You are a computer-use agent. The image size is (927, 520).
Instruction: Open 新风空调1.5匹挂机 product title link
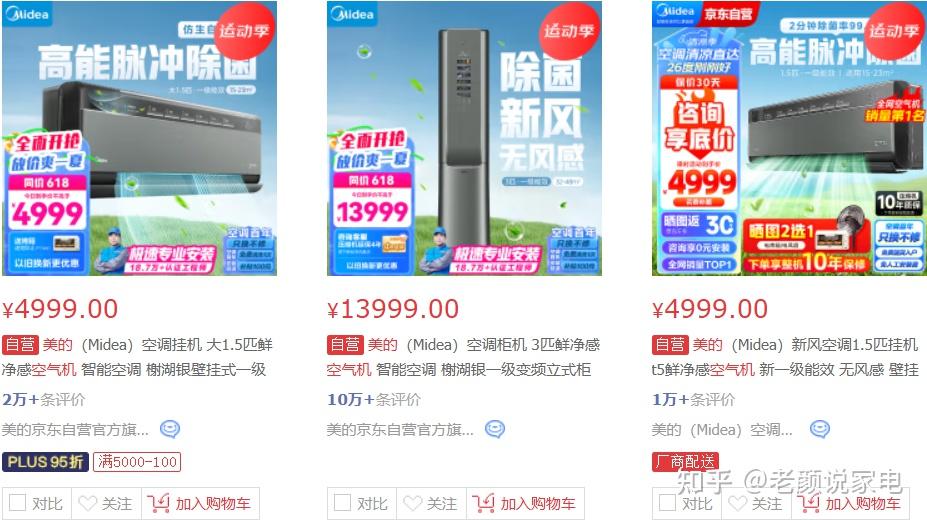point(785,357)
